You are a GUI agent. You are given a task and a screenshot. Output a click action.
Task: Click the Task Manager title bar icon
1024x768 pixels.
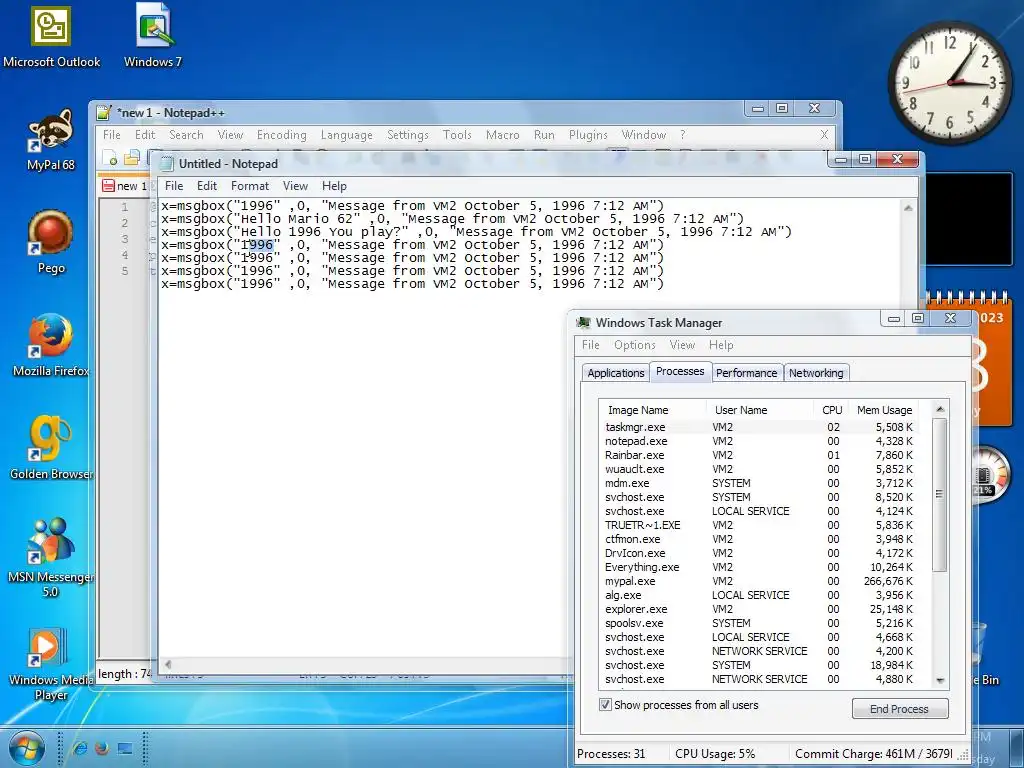(583, 323)
